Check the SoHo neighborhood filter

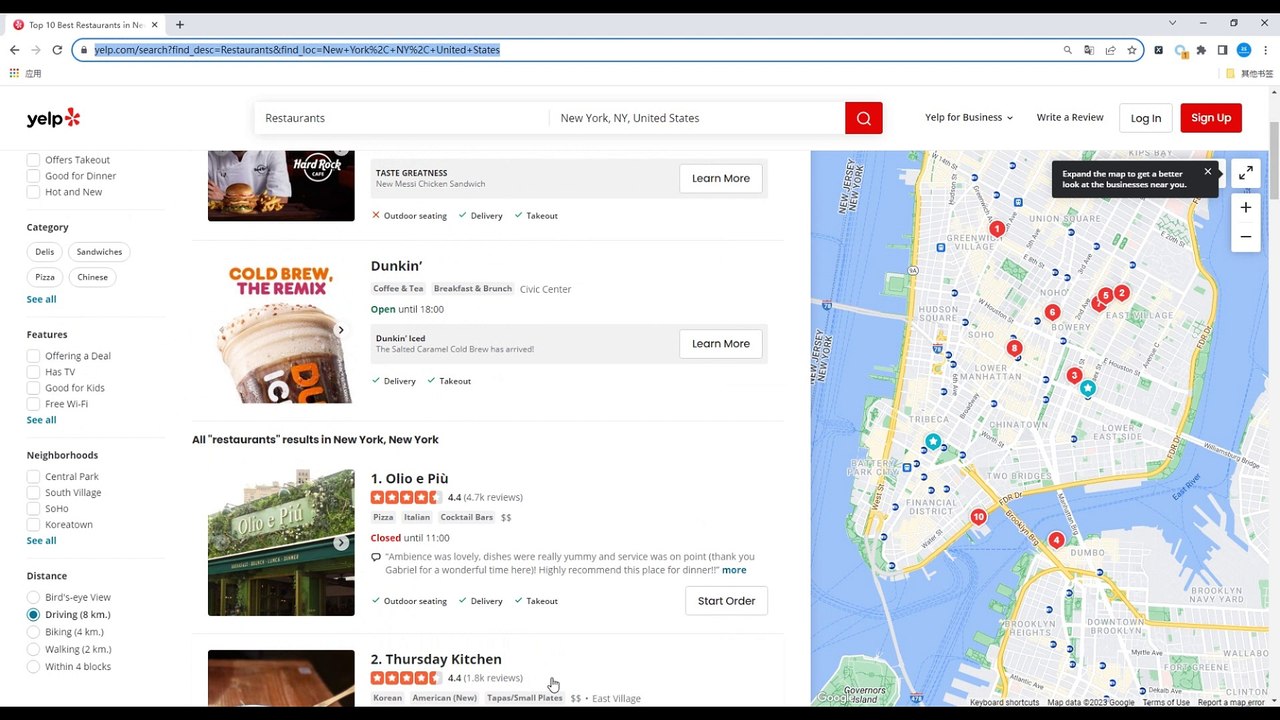tap(33, 509)
